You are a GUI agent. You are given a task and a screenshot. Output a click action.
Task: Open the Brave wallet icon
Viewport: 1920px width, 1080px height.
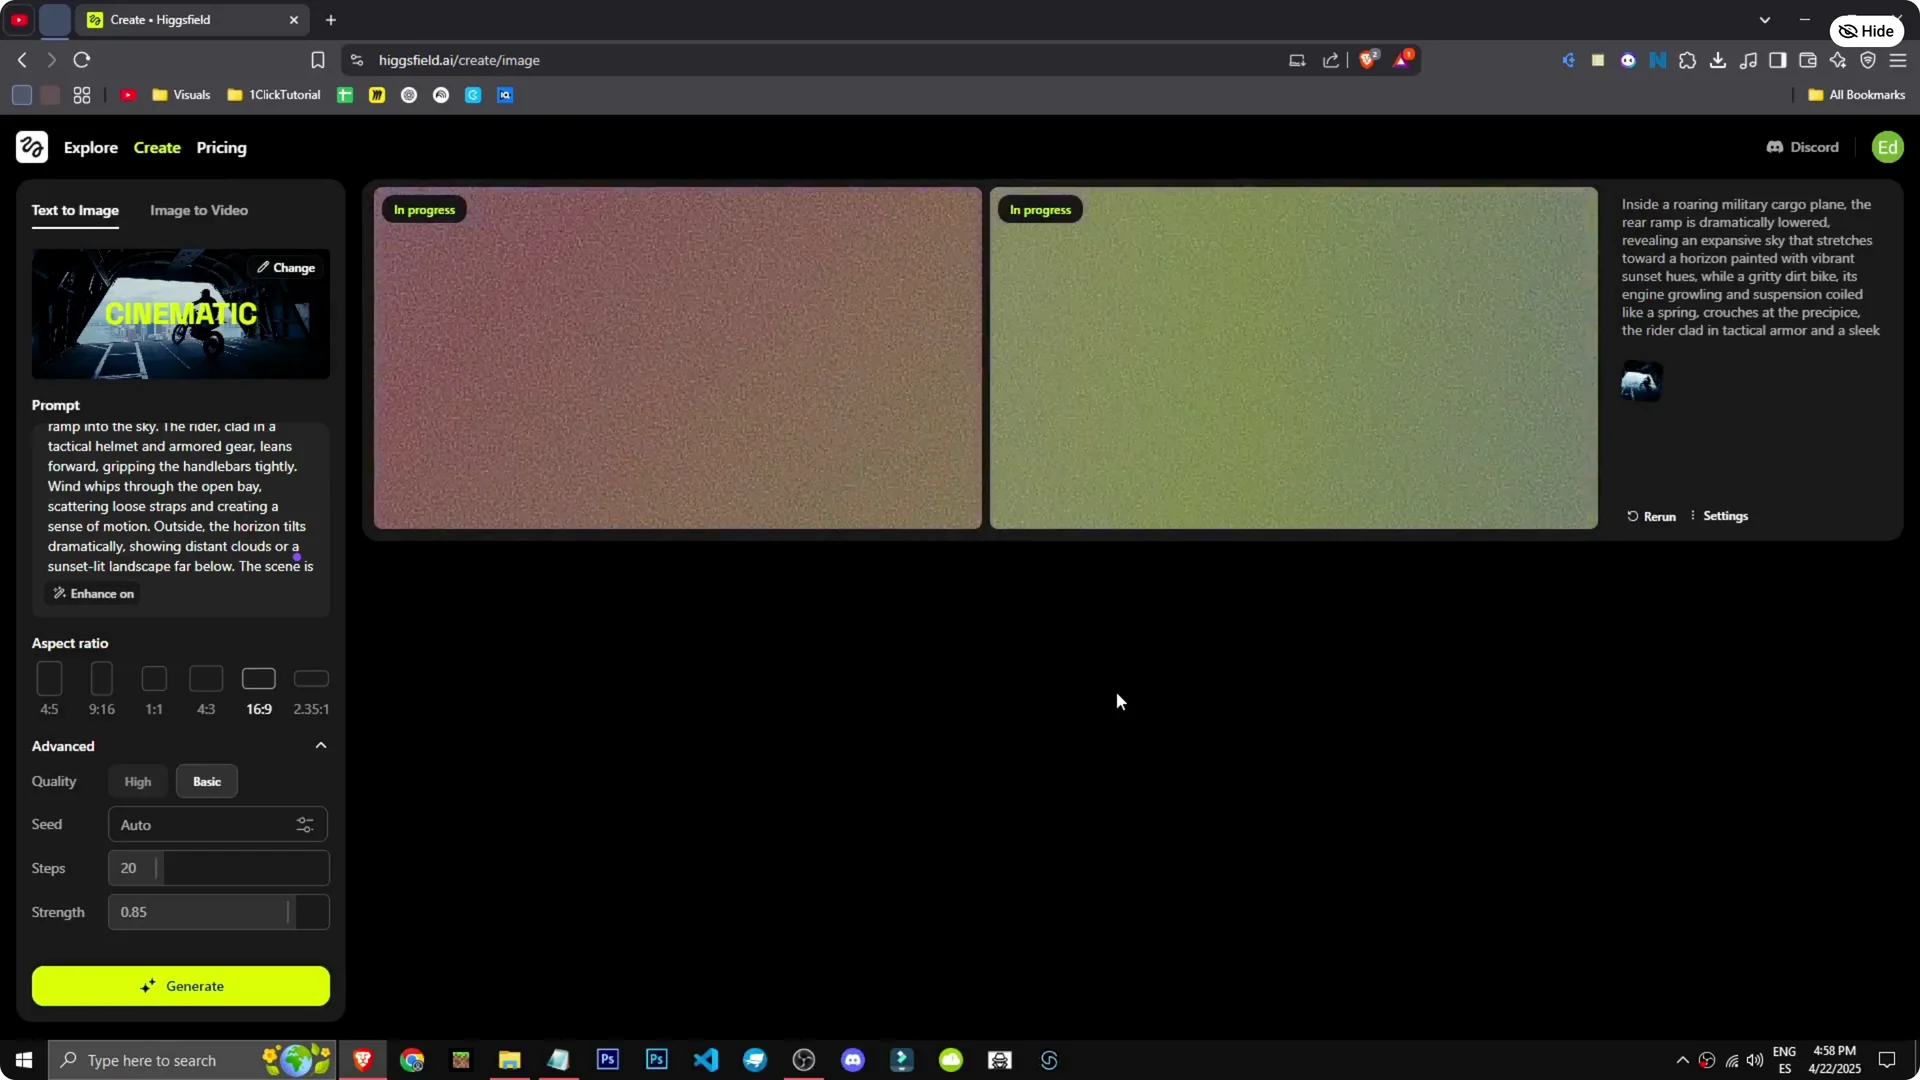click(x=1808, y=60)
